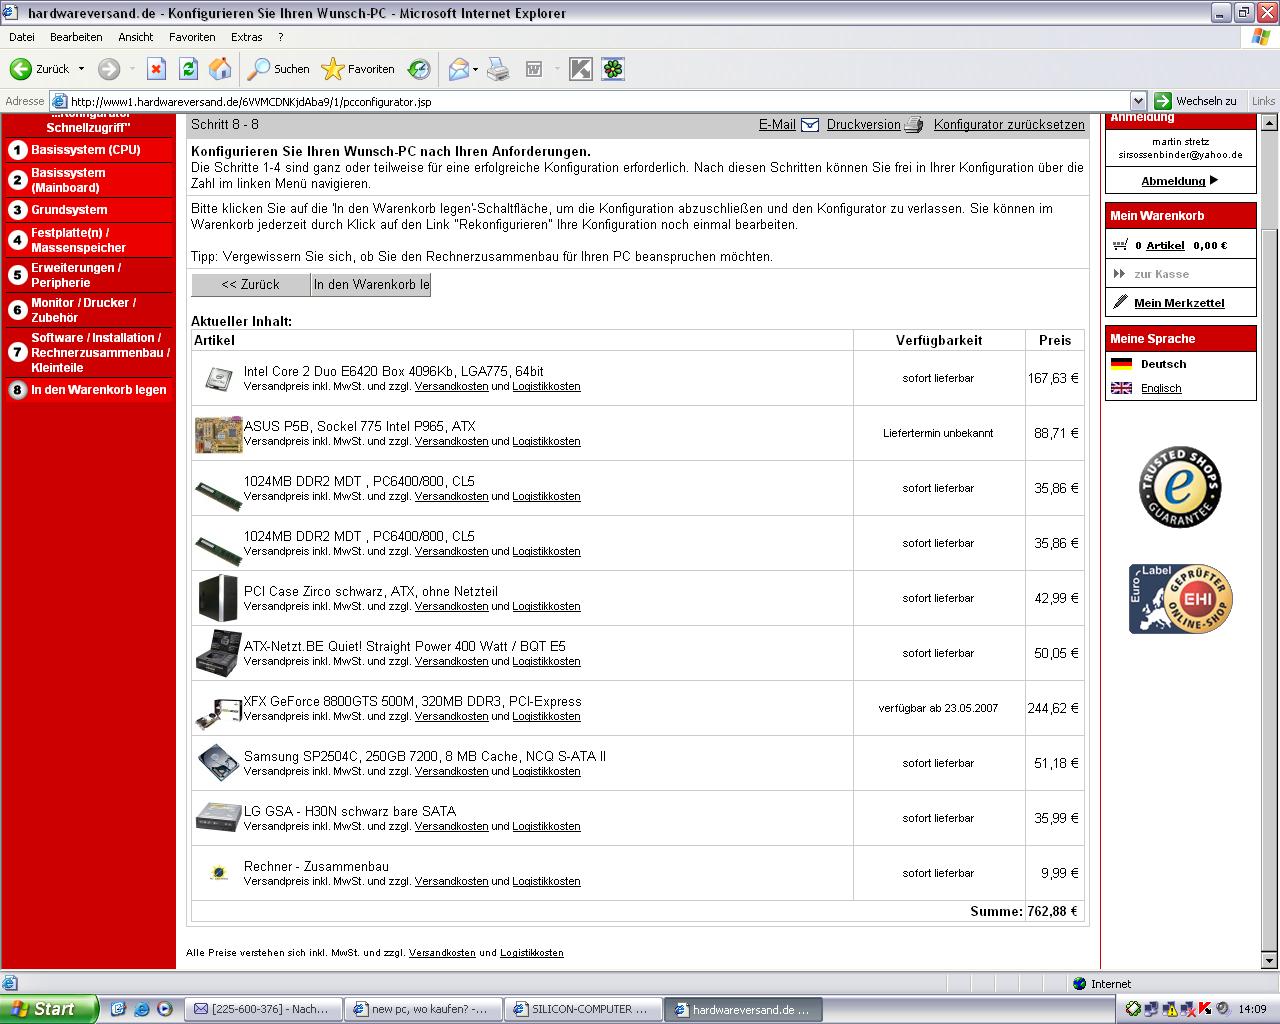Open the Bearbeiten menu
Image resolution: width=1280 pixels, height=1024 pixels.
click(x=76, y=37)
